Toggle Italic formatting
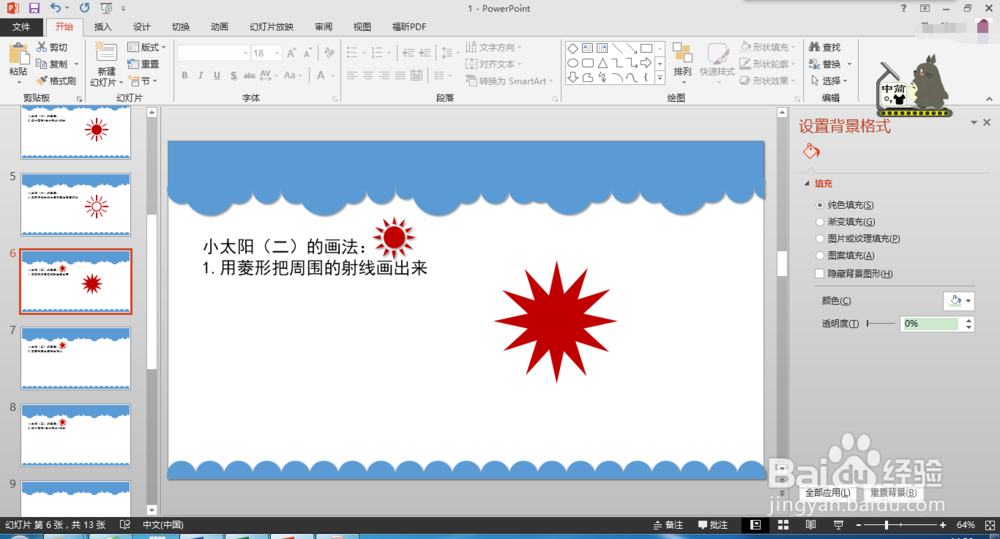 click(x=200, y=75)
